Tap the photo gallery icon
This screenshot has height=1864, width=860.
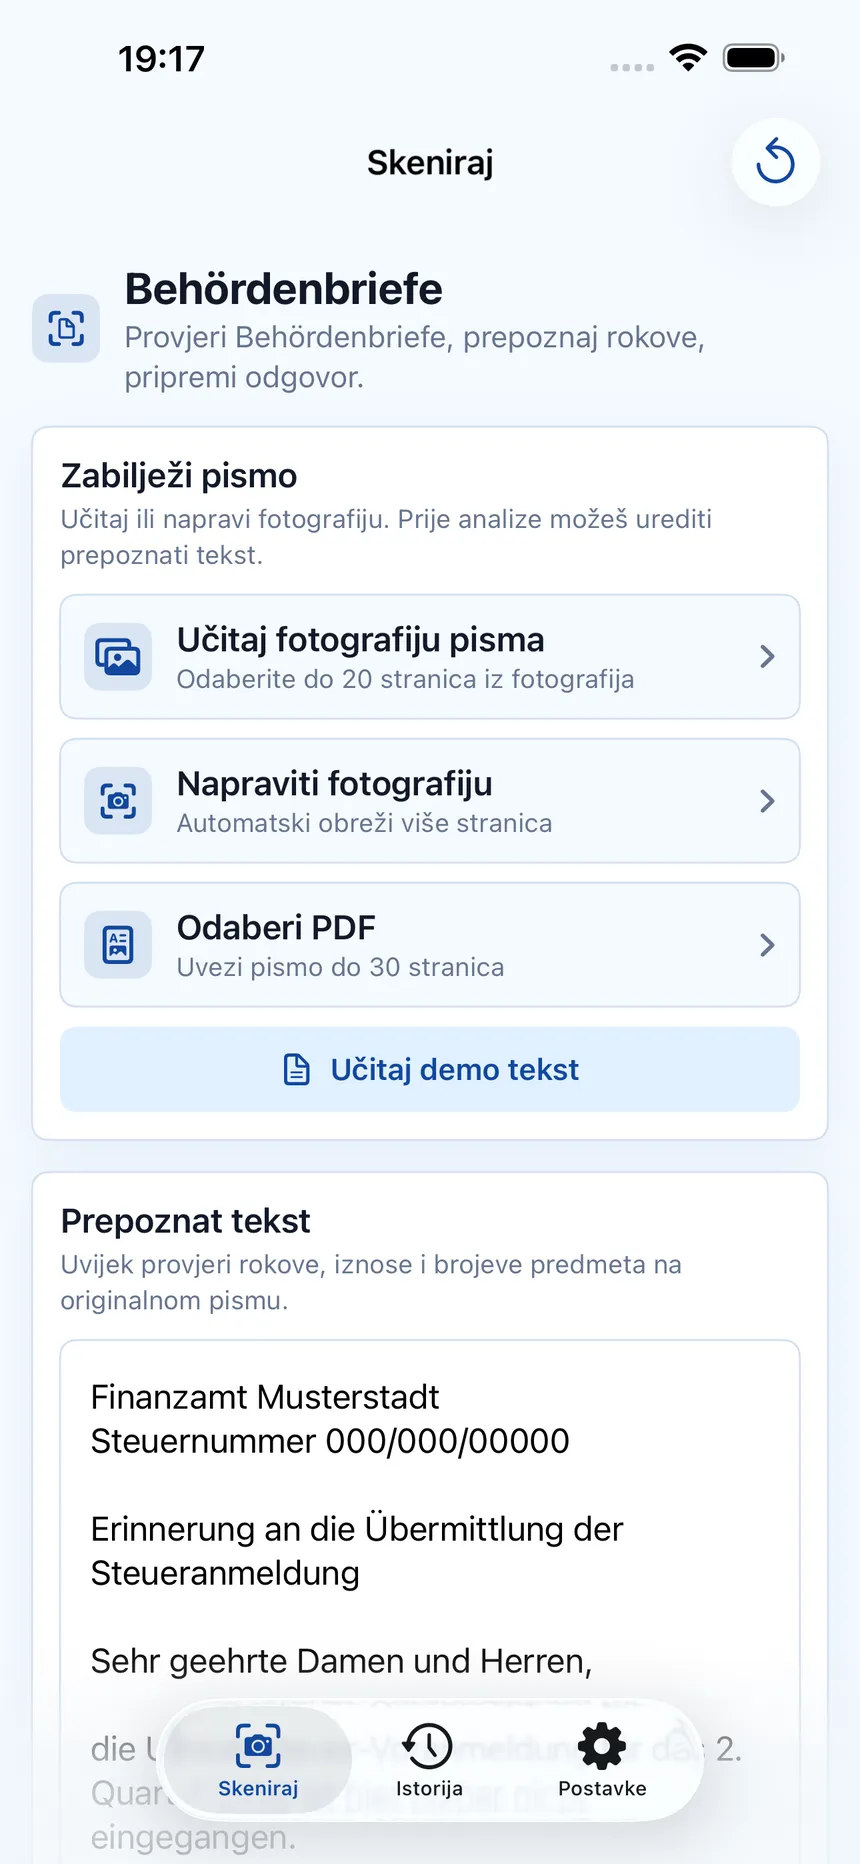118,657
